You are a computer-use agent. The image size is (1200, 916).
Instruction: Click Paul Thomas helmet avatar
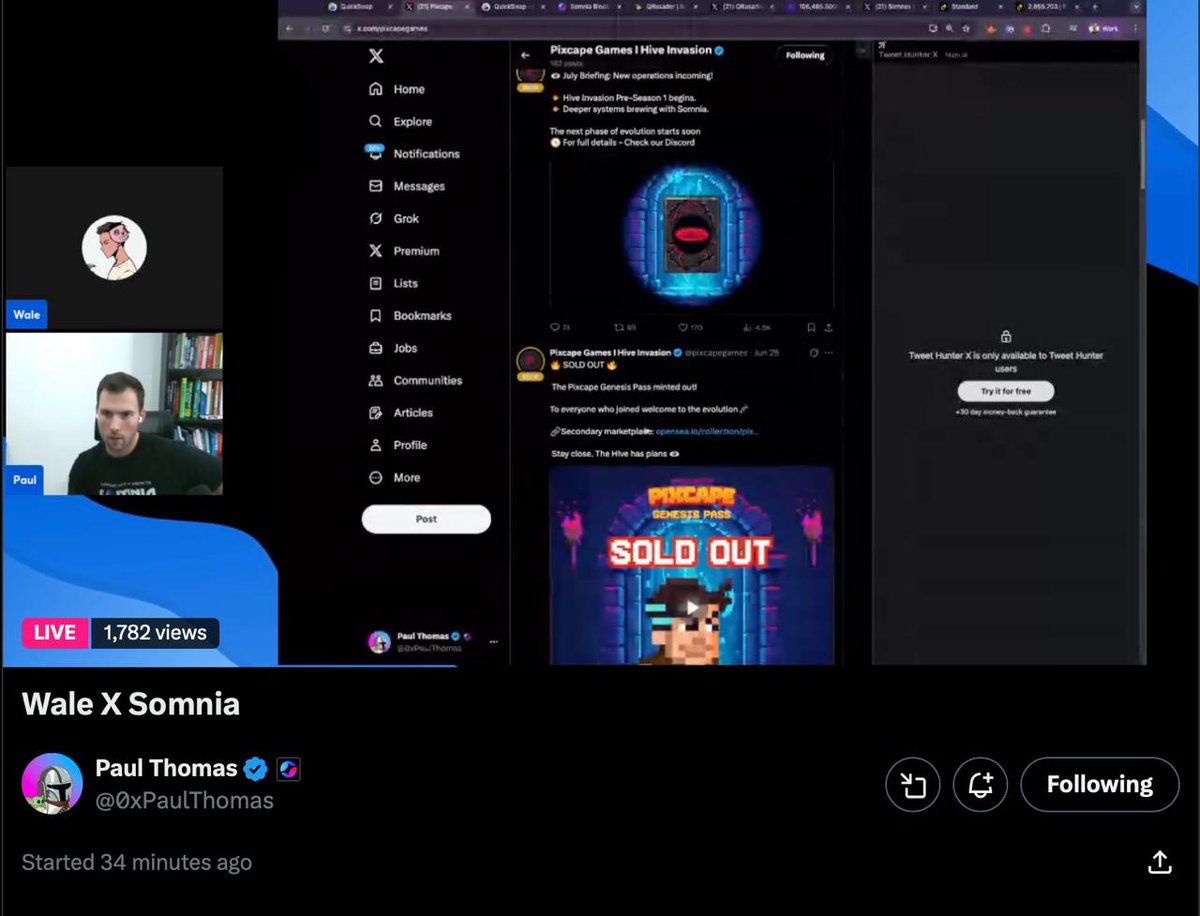coord(52,783)
